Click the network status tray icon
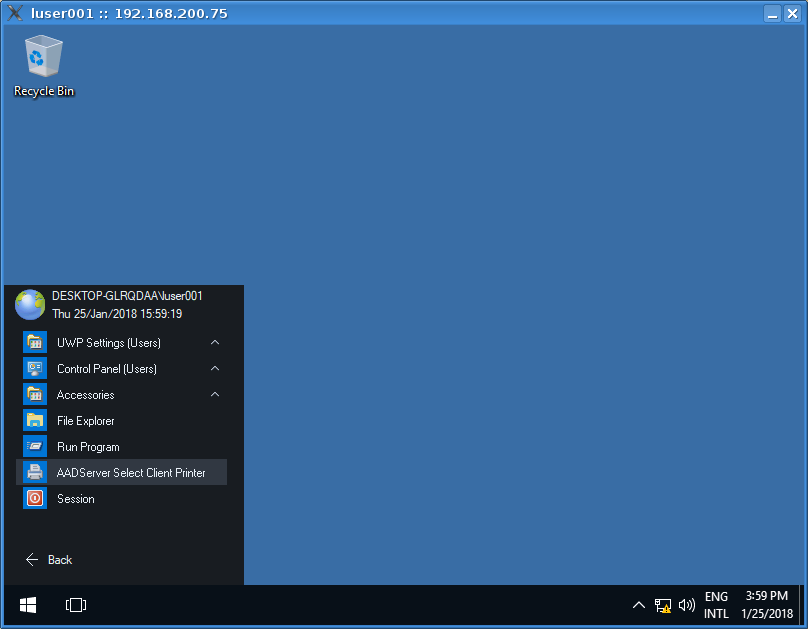This screenshot has width=808, height=629. [x=662, y=605]
